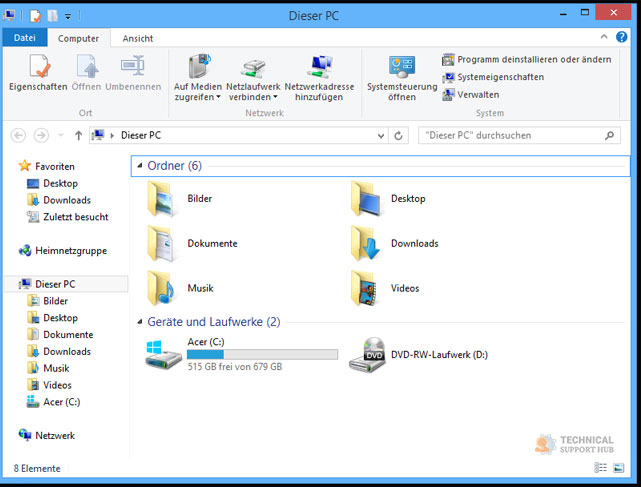Open Bilder under Dieser PC tree
Image resolution: width=641 pixels, height=487 pixels.
[47, 301]
